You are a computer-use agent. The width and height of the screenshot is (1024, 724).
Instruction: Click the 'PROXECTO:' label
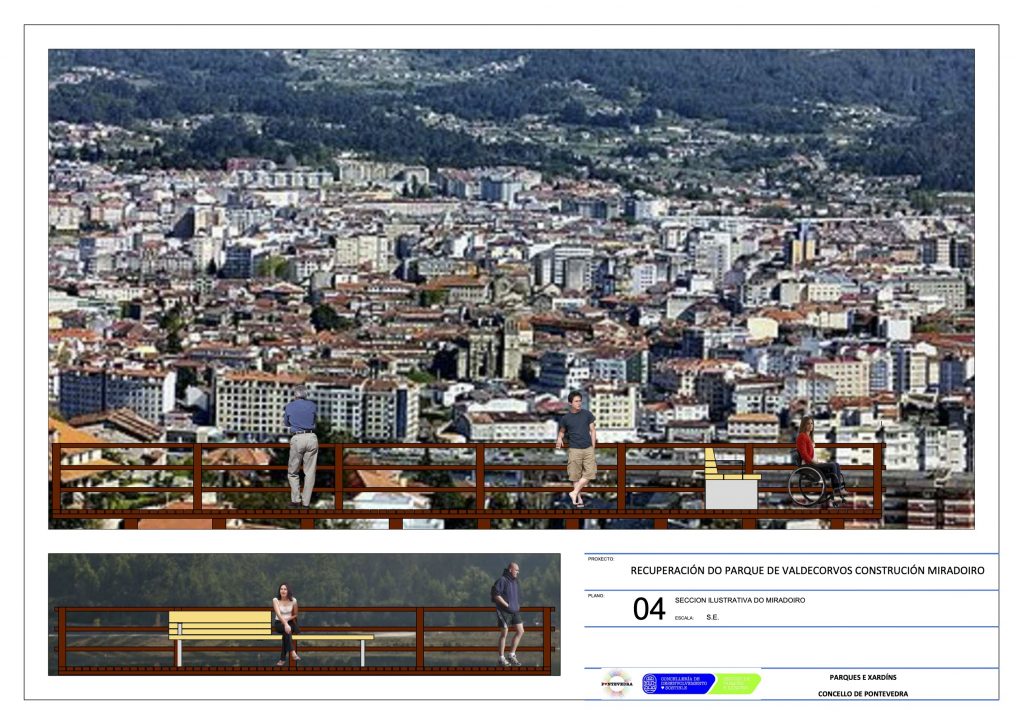[x=601, y=559]
